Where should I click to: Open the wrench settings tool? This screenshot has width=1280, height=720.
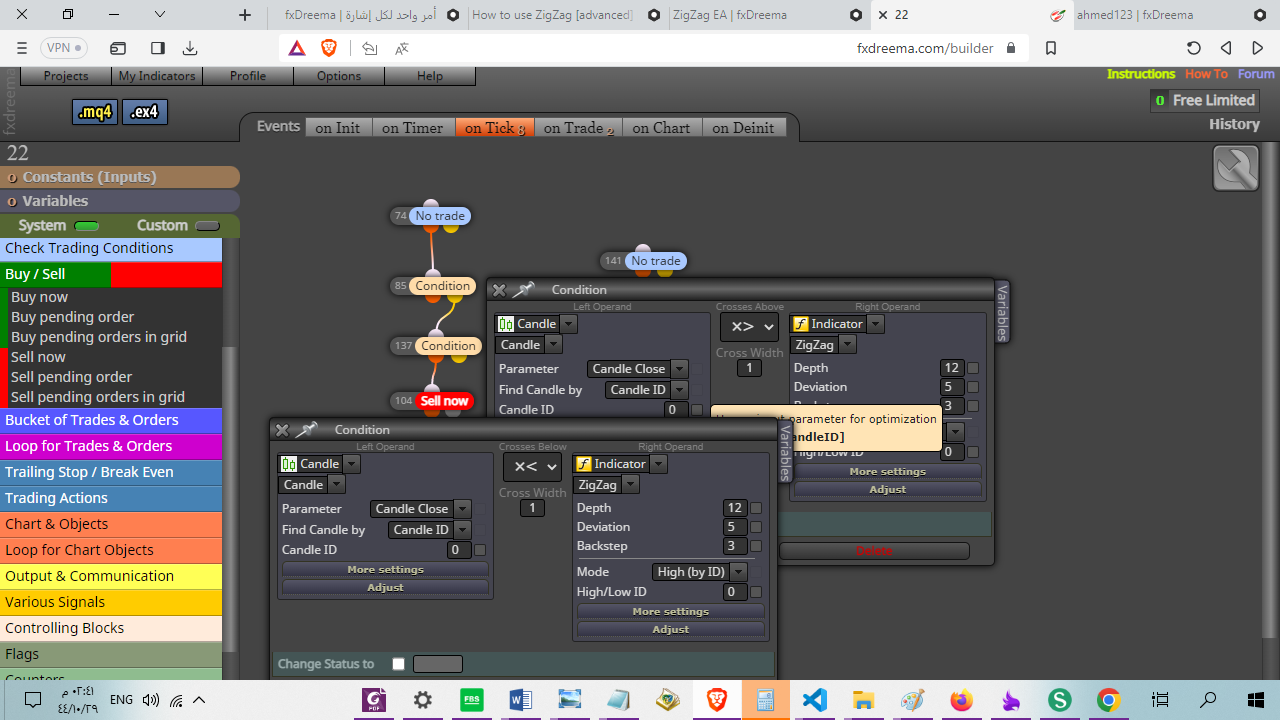pyautogui.click(x=1236, y=168)
